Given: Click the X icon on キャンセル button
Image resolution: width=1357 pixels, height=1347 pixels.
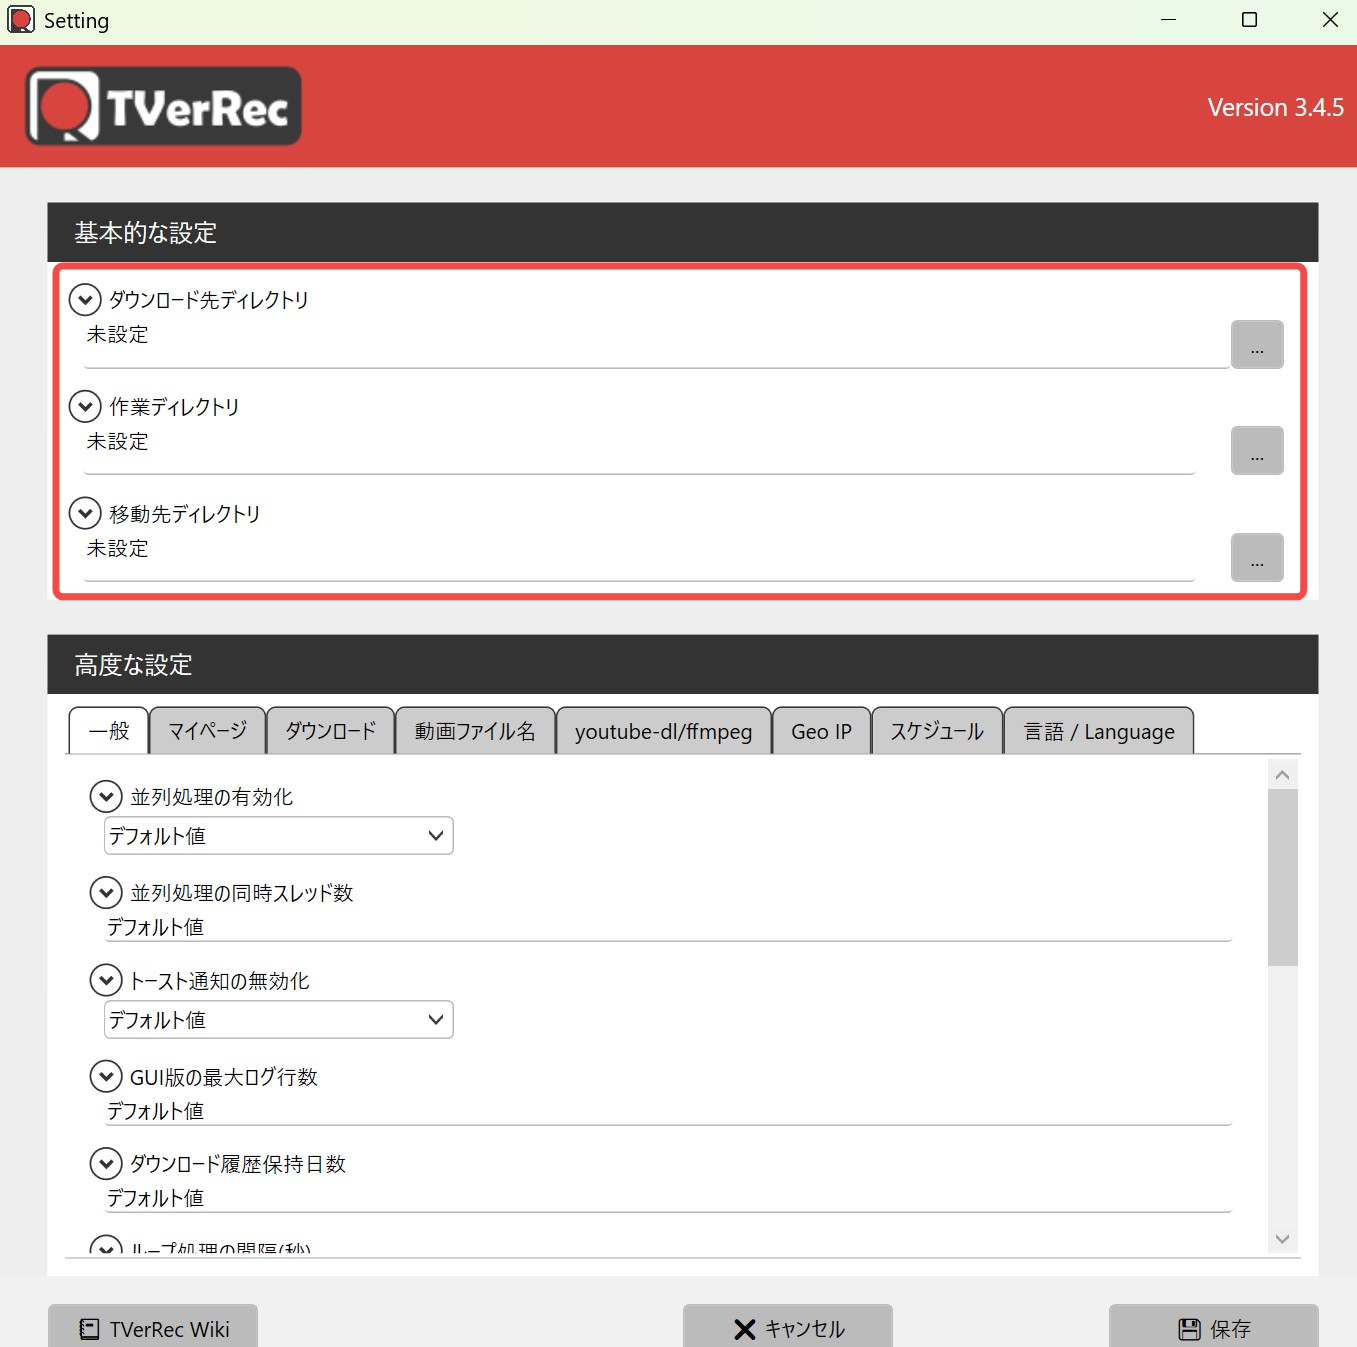Looking at the screenshot, I should 744,1329.
